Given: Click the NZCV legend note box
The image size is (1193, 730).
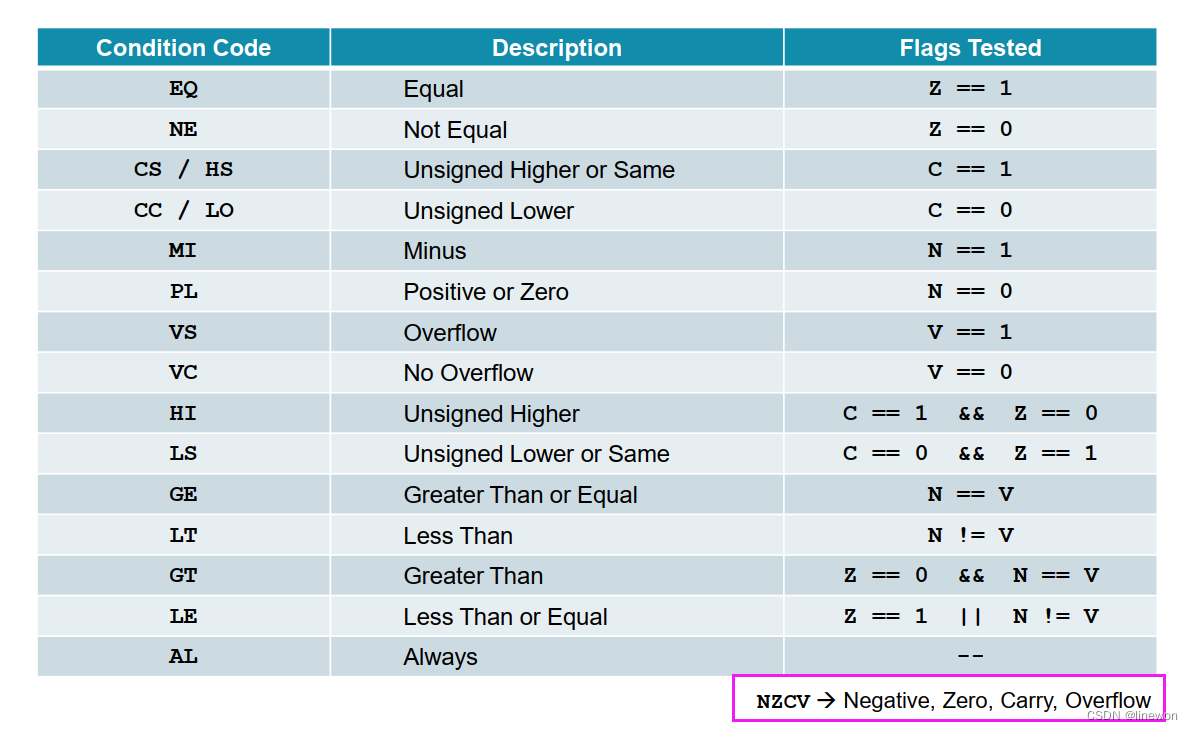Looking at the screenshot, I should click(952, 700).
